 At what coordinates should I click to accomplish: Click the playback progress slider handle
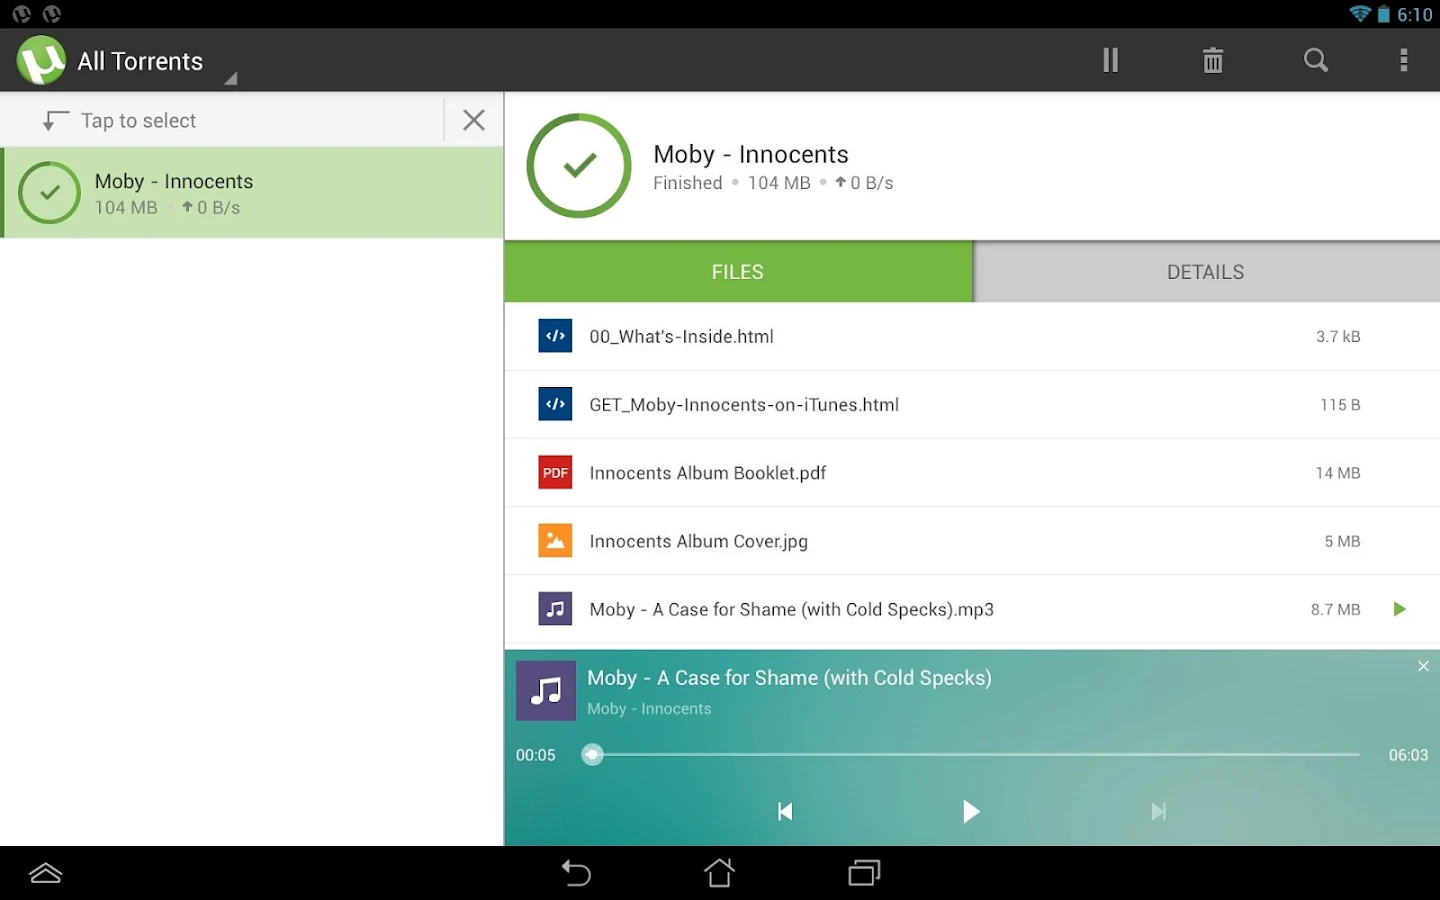coord(593,754)
